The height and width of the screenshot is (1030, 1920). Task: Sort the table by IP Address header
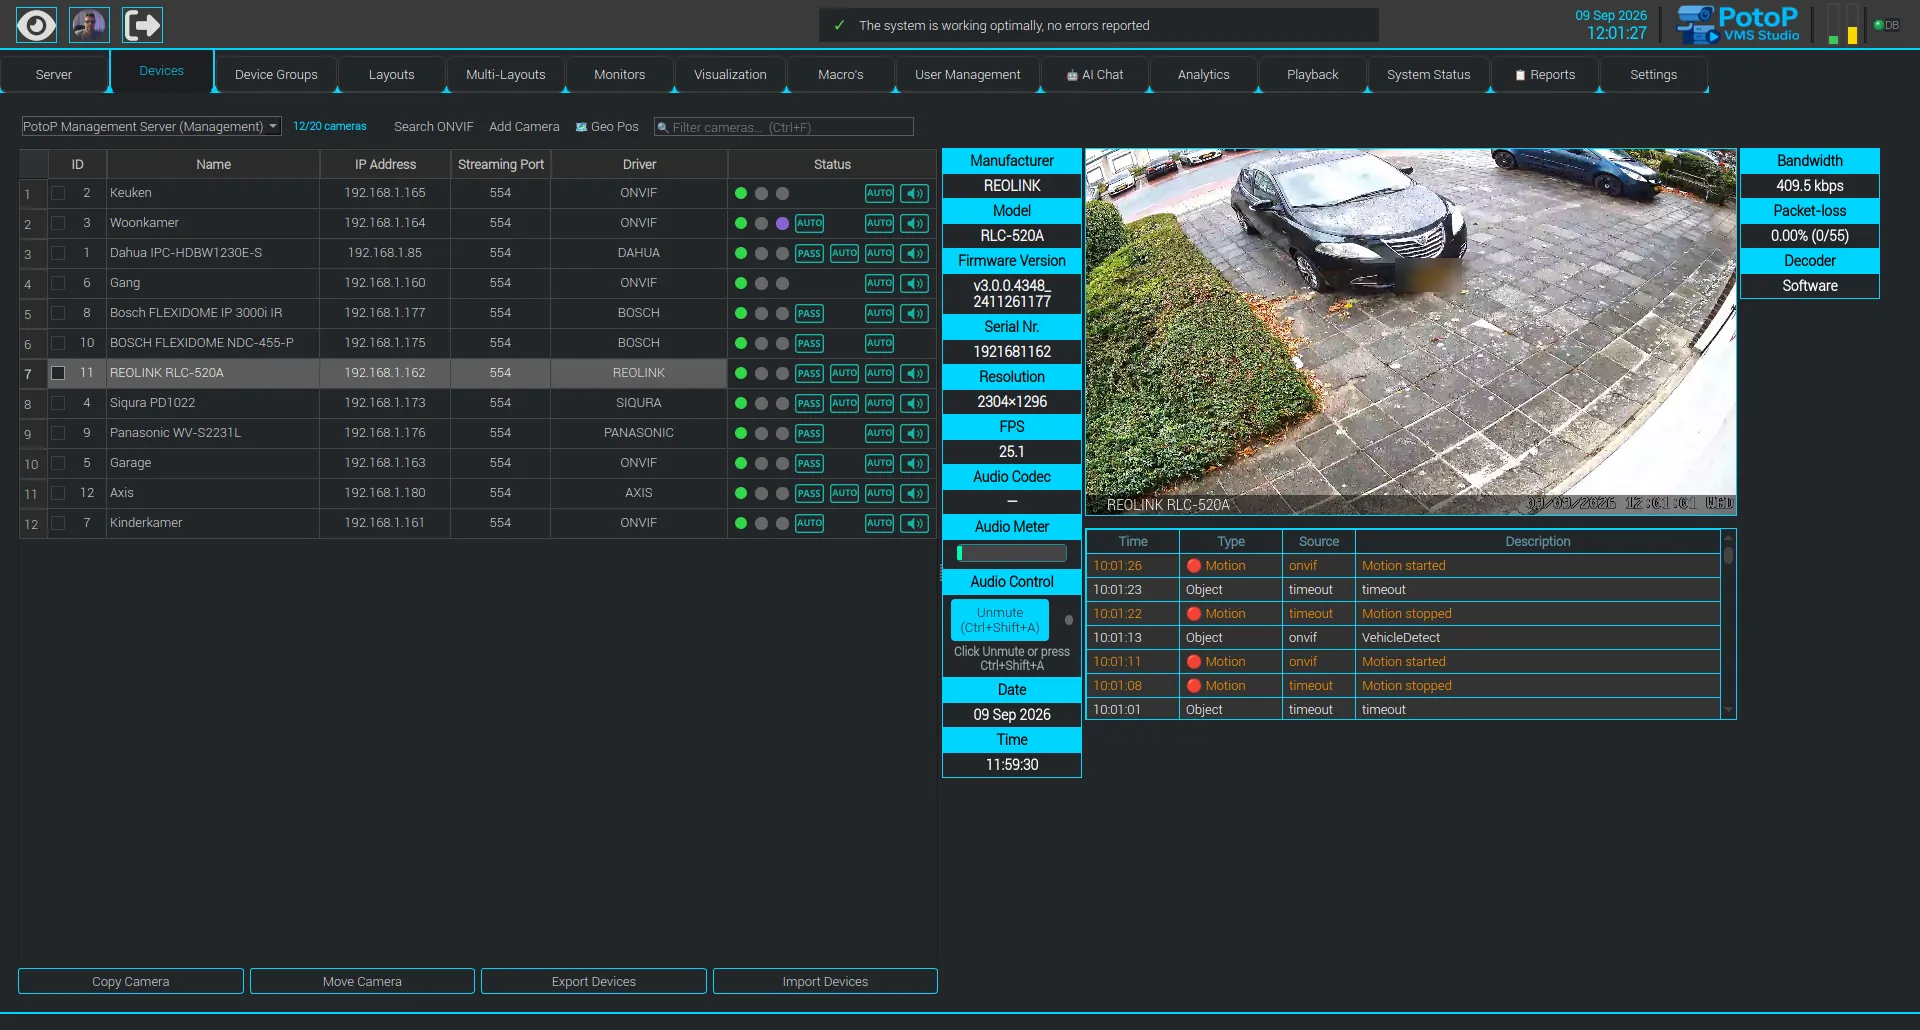coord(385,164)
